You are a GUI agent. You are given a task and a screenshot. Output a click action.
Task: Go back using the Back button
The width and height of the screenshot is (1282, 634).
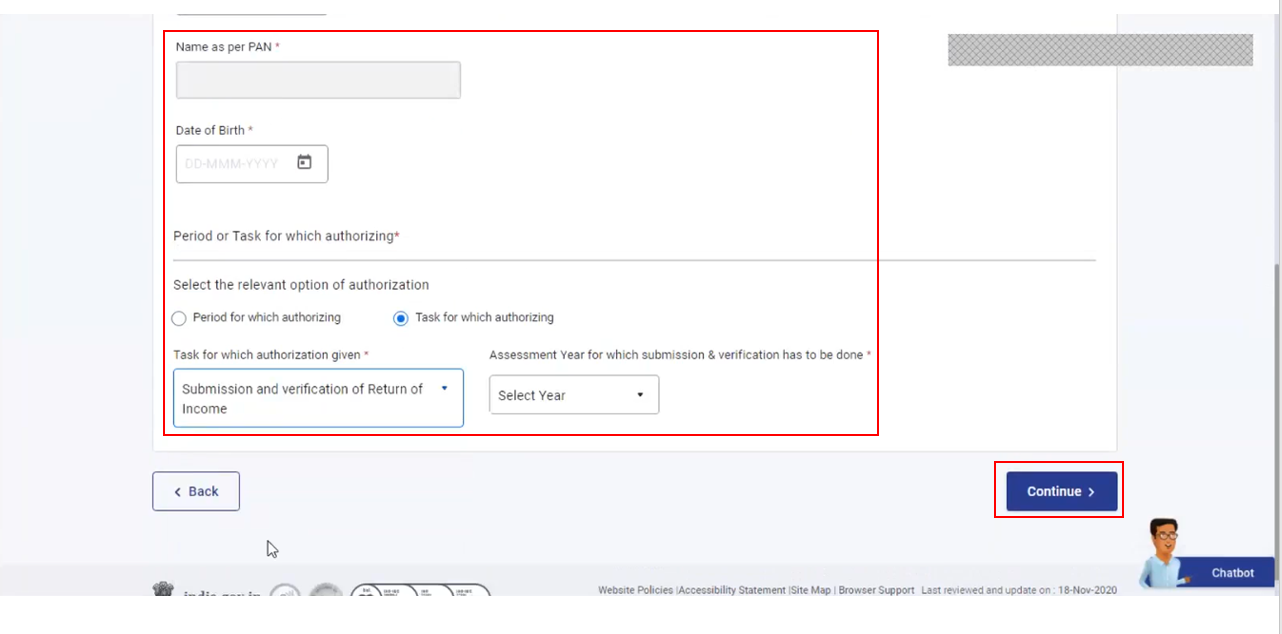pos(196,491)
